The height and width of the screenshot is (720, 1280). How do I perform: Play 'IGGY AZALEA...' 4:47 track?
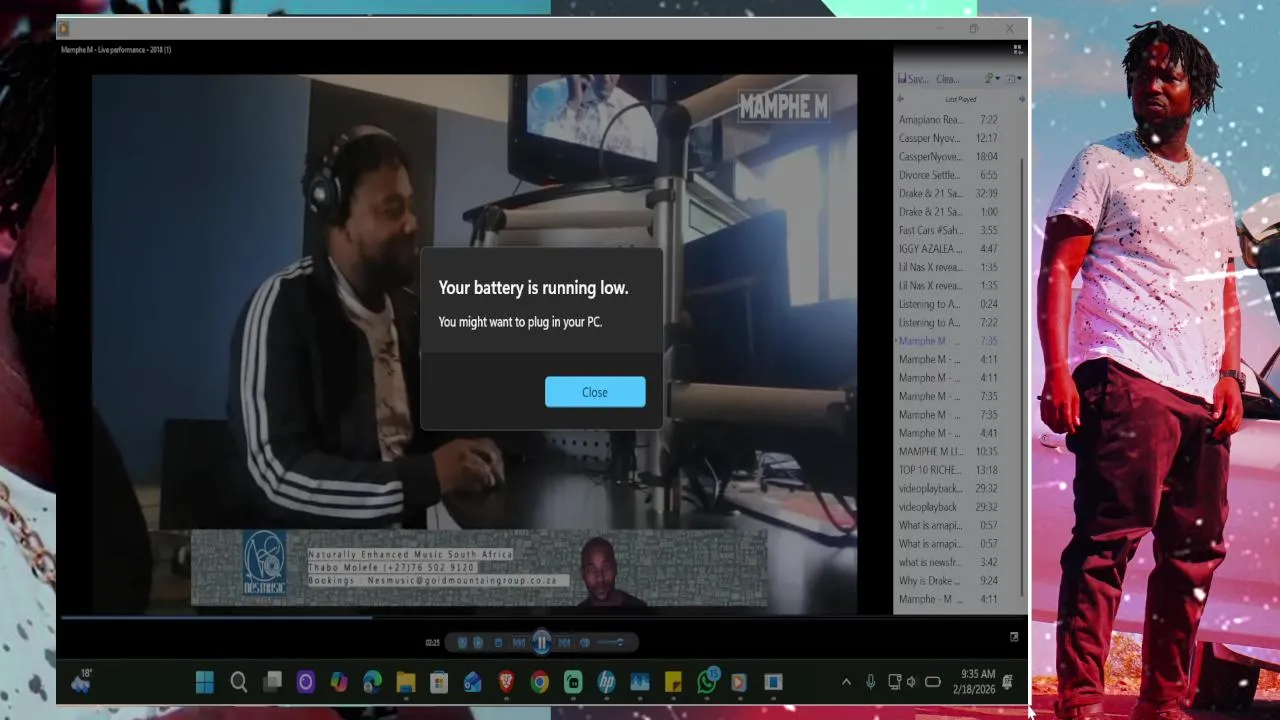click(x=948, y=249)
